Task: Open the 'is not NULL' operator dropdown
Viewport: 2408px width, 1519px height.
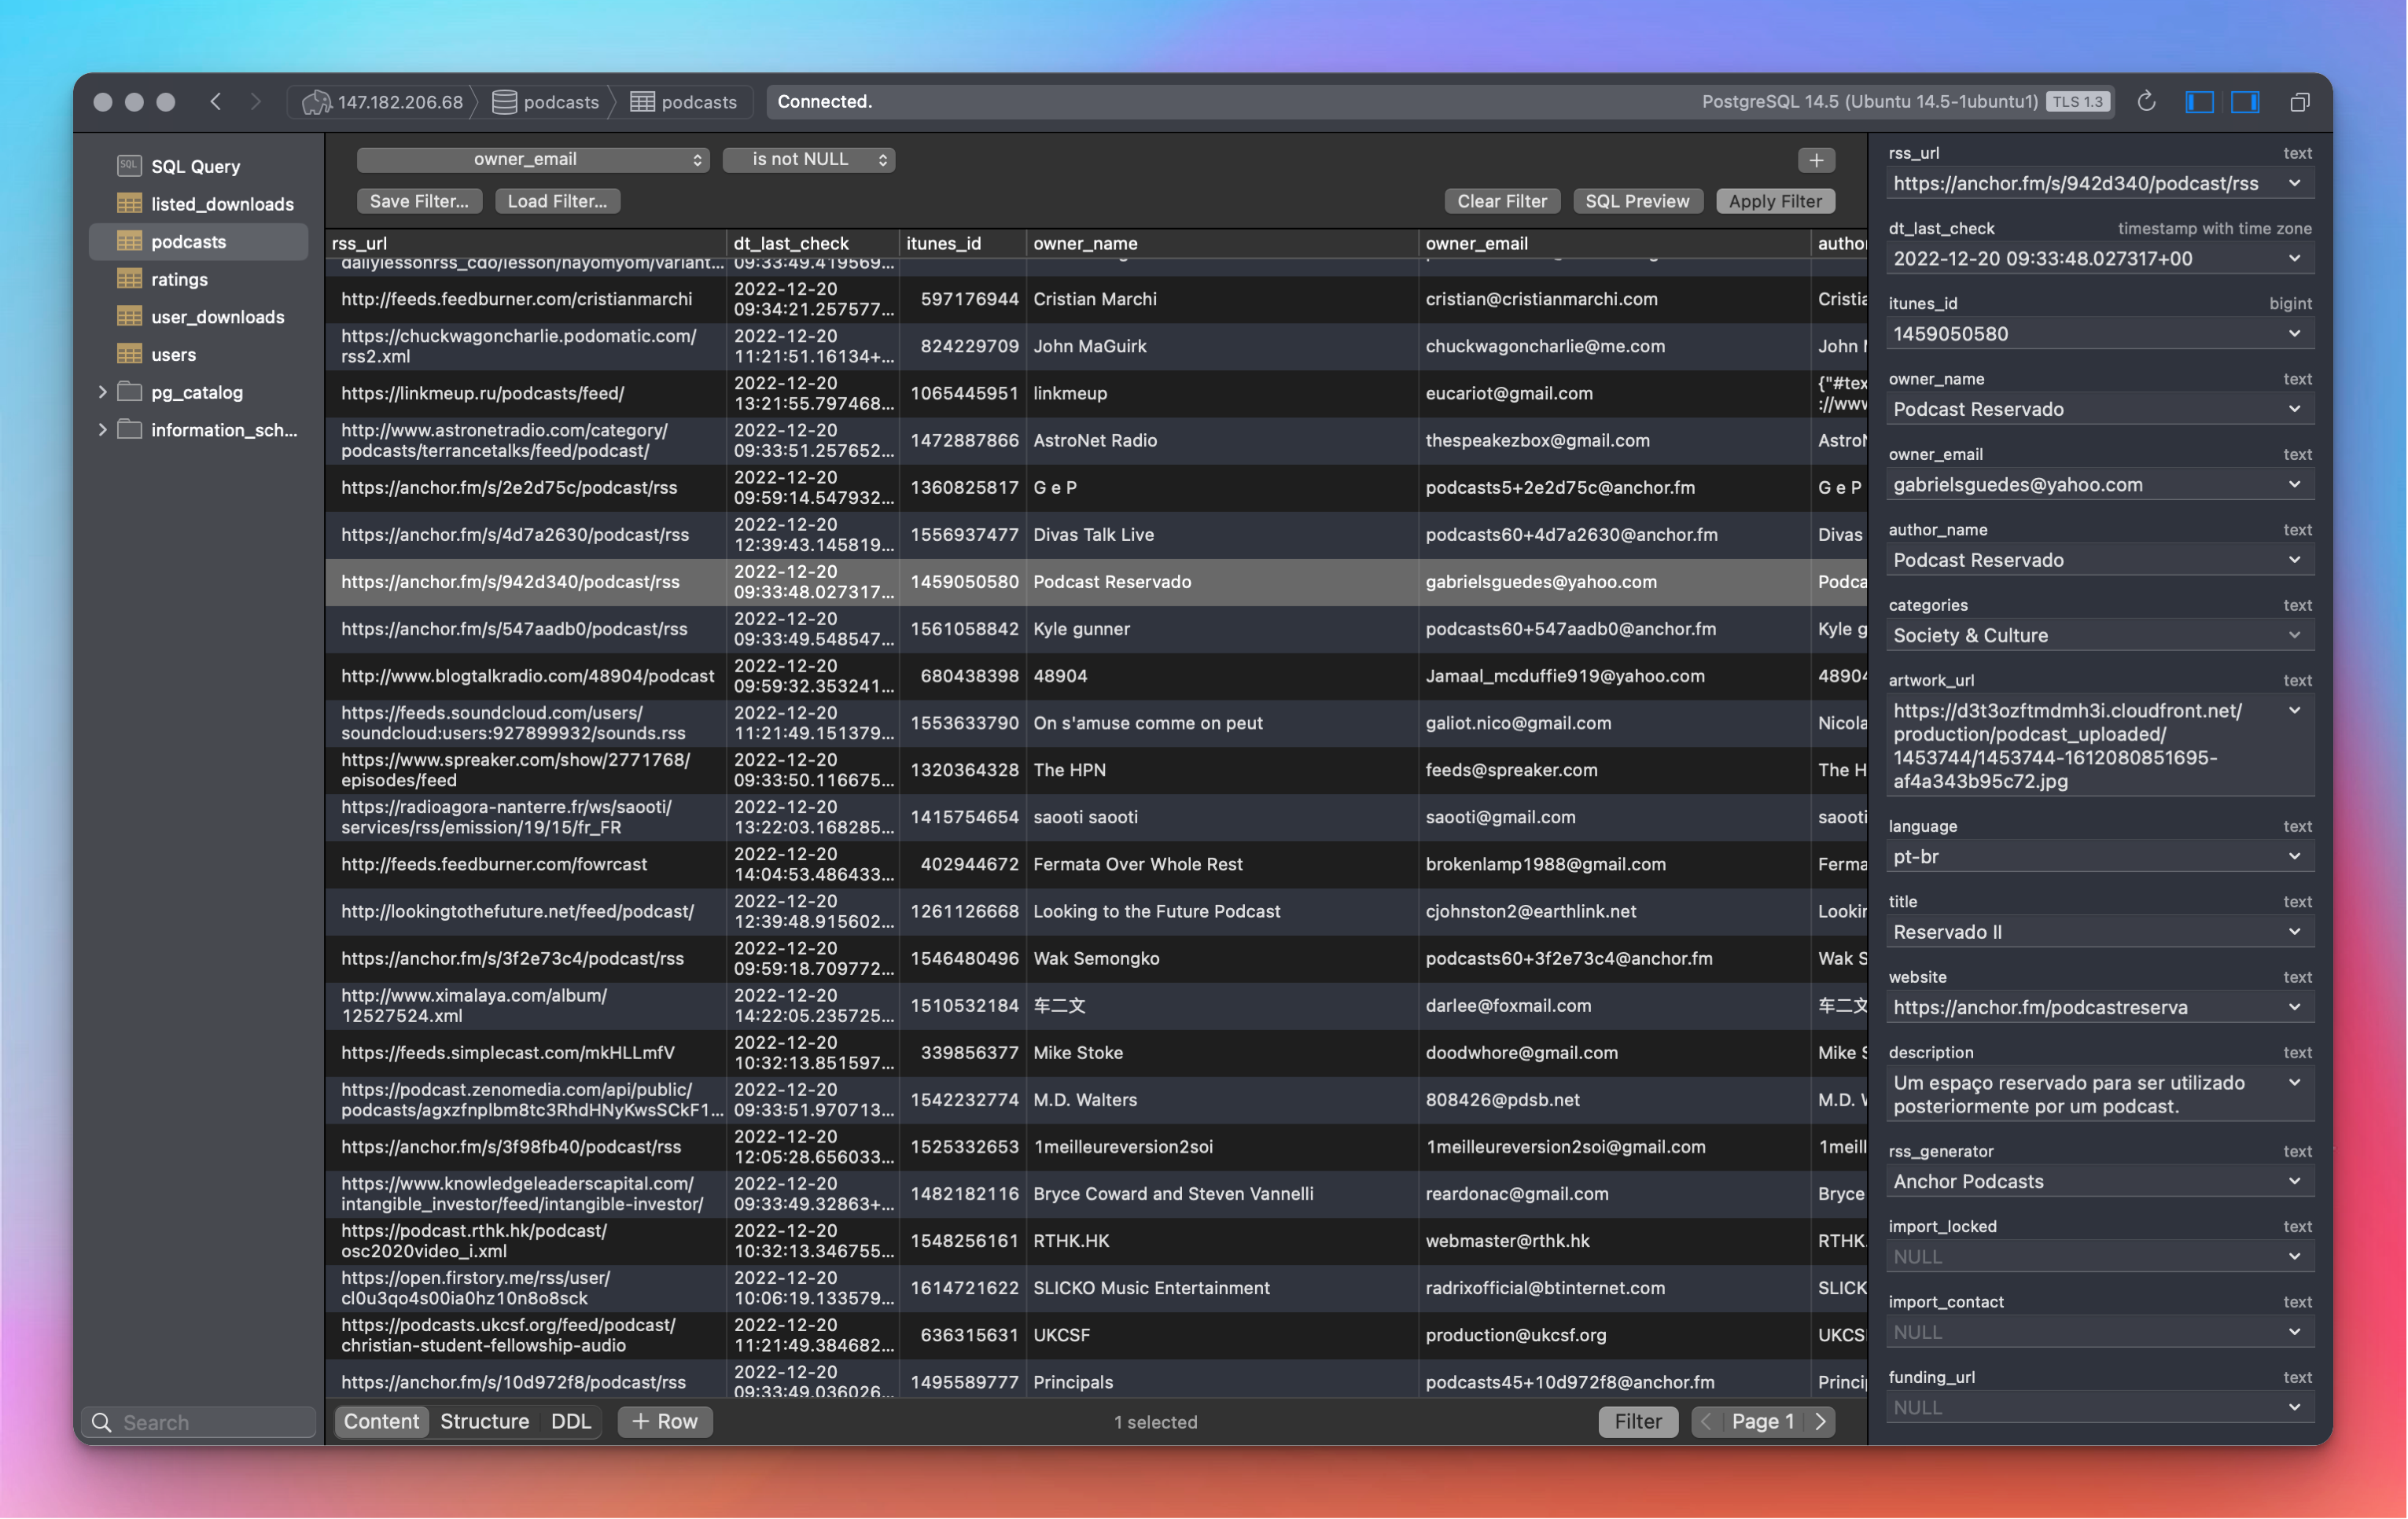Action: coord(809,160)
